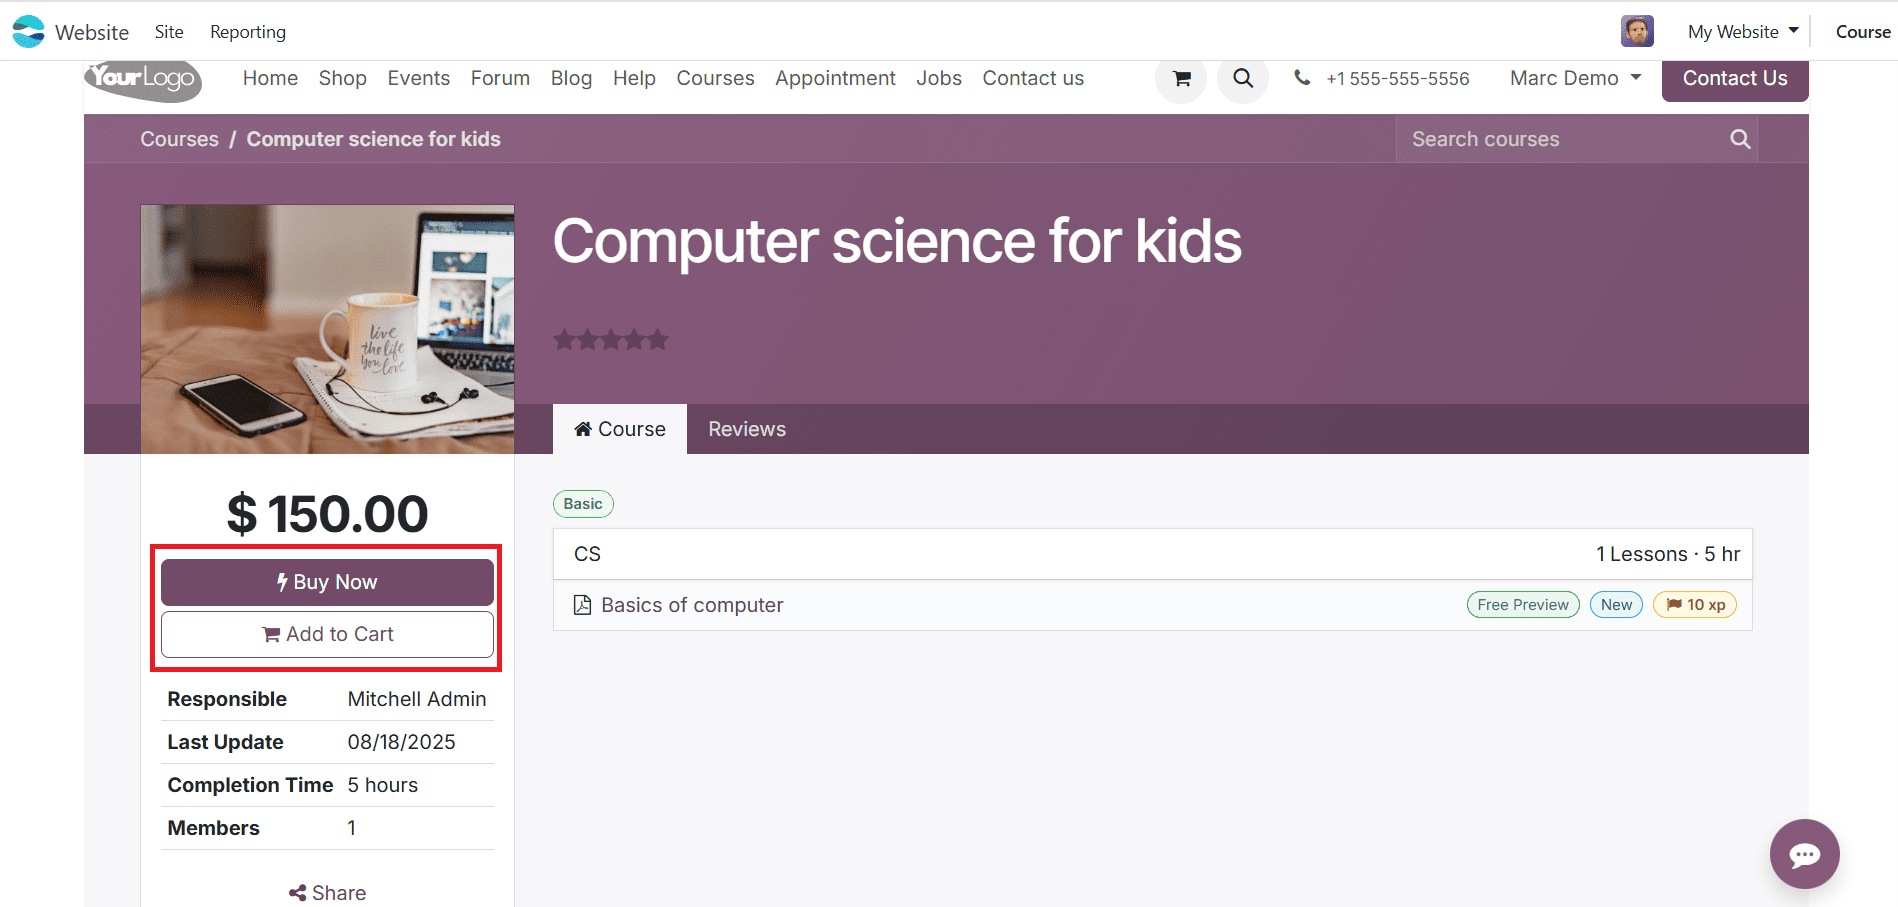The height and width of the screenshot is (907, 1898).
Task: Click the Add to Cart button
Action: point(327,634)
